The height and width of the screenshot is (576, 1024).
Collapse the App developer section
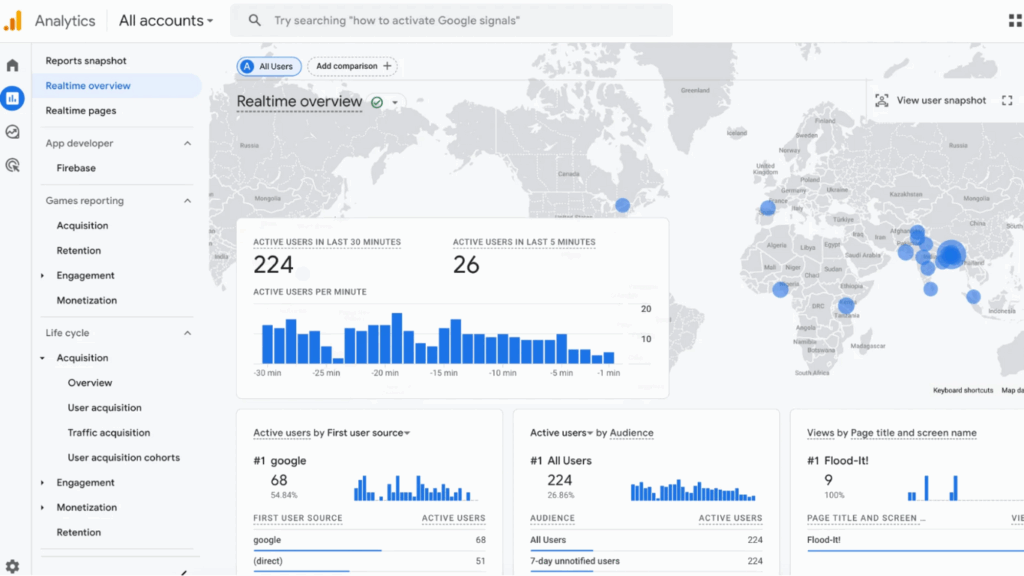coord(186,143)
